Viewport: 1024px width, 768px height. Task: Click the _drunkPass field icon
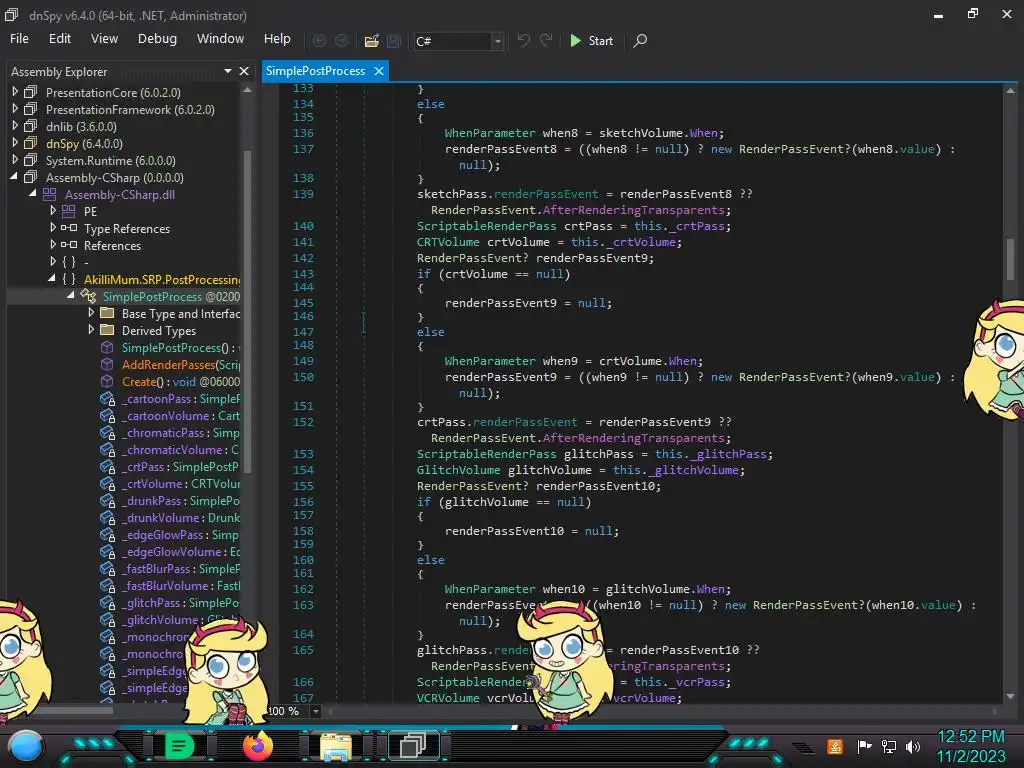coord(107,500)
